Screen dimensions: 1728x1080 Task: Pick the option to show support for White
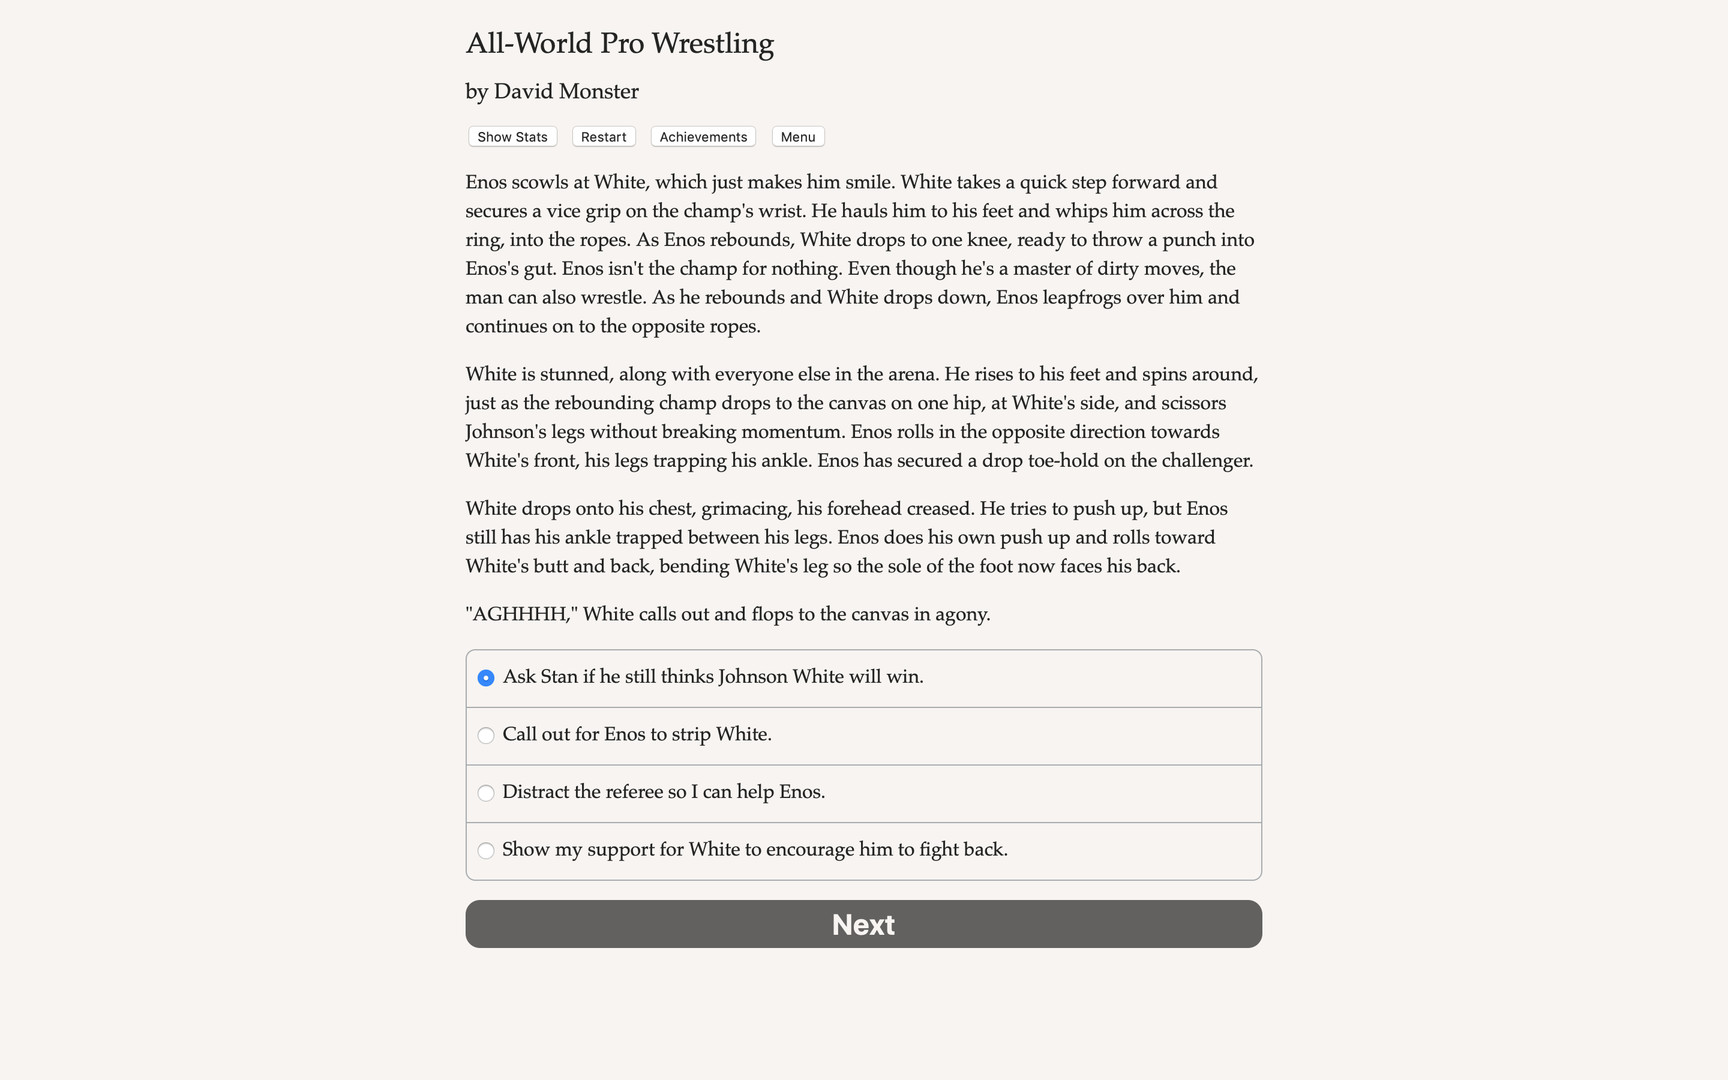tap(755, 849)
